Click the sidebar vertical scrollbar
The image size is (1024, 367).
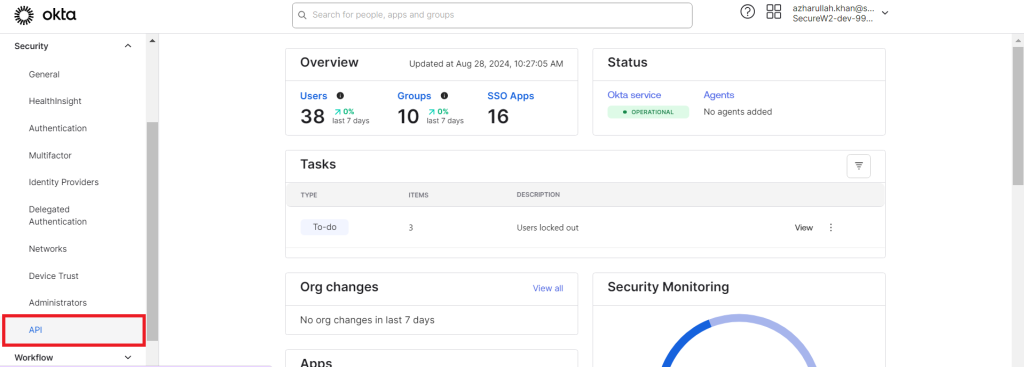[x=152, y=231]
